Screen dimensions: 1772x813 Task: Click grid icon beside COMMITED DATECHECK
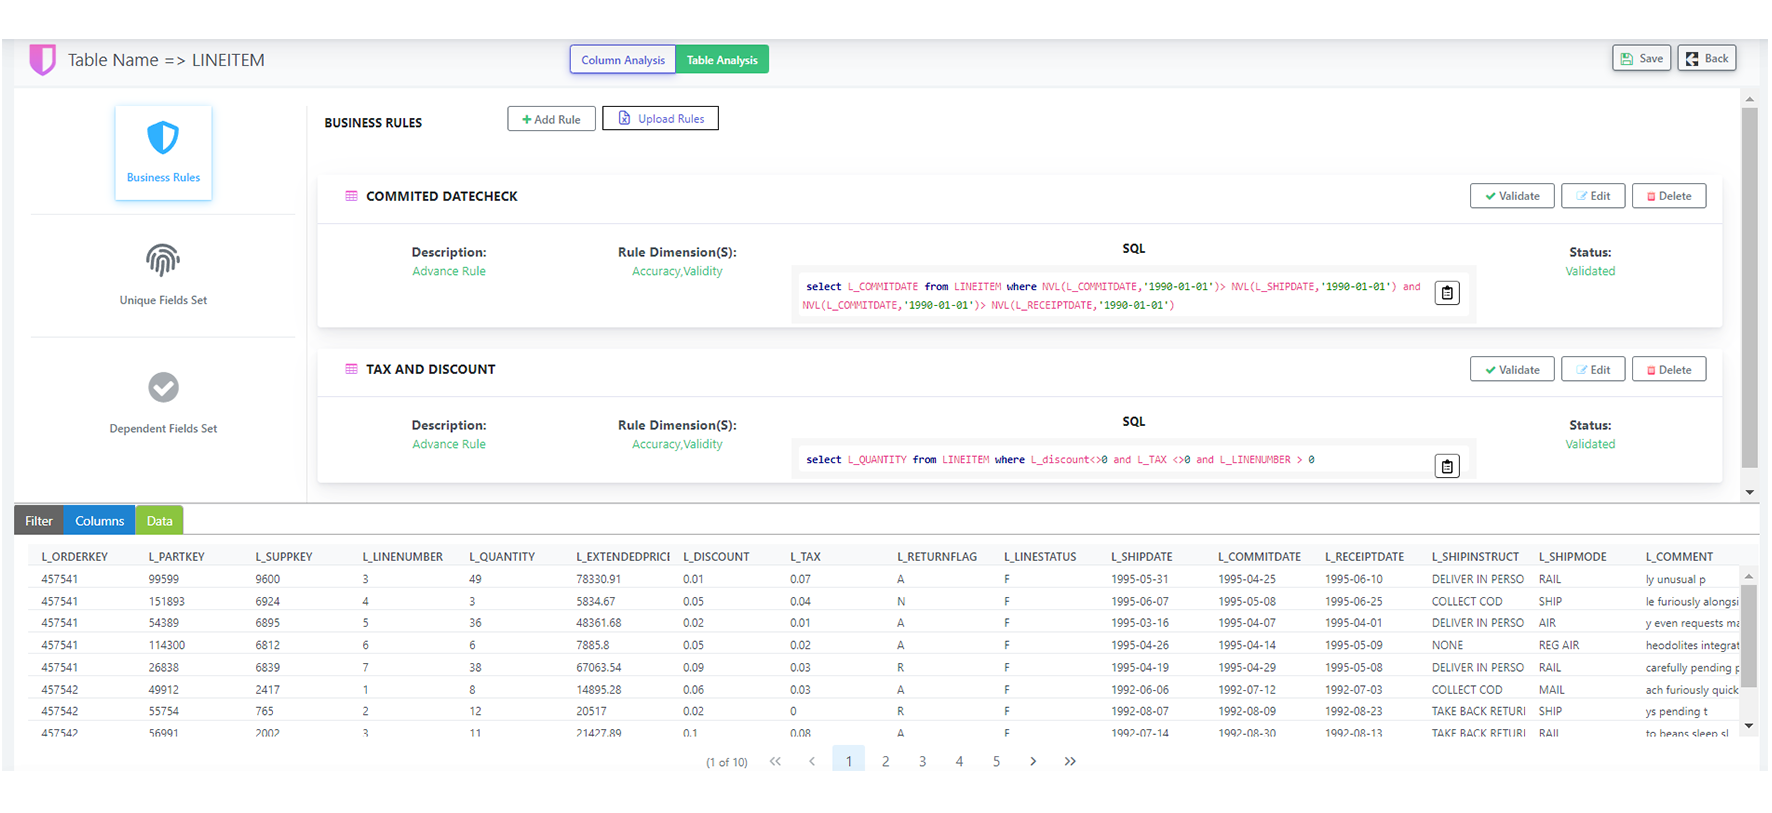click(x=351, y=196)
